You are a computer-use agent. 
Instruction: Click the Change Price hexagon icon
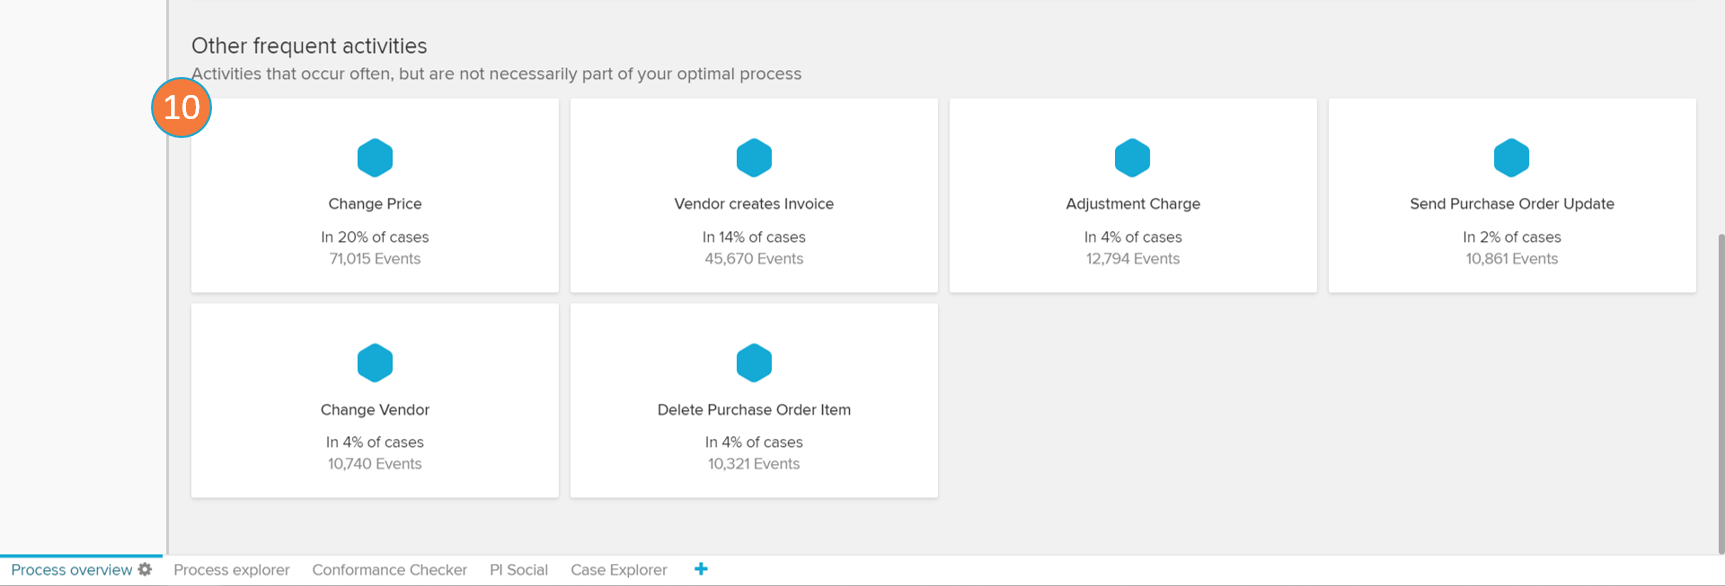pos(375,158)
